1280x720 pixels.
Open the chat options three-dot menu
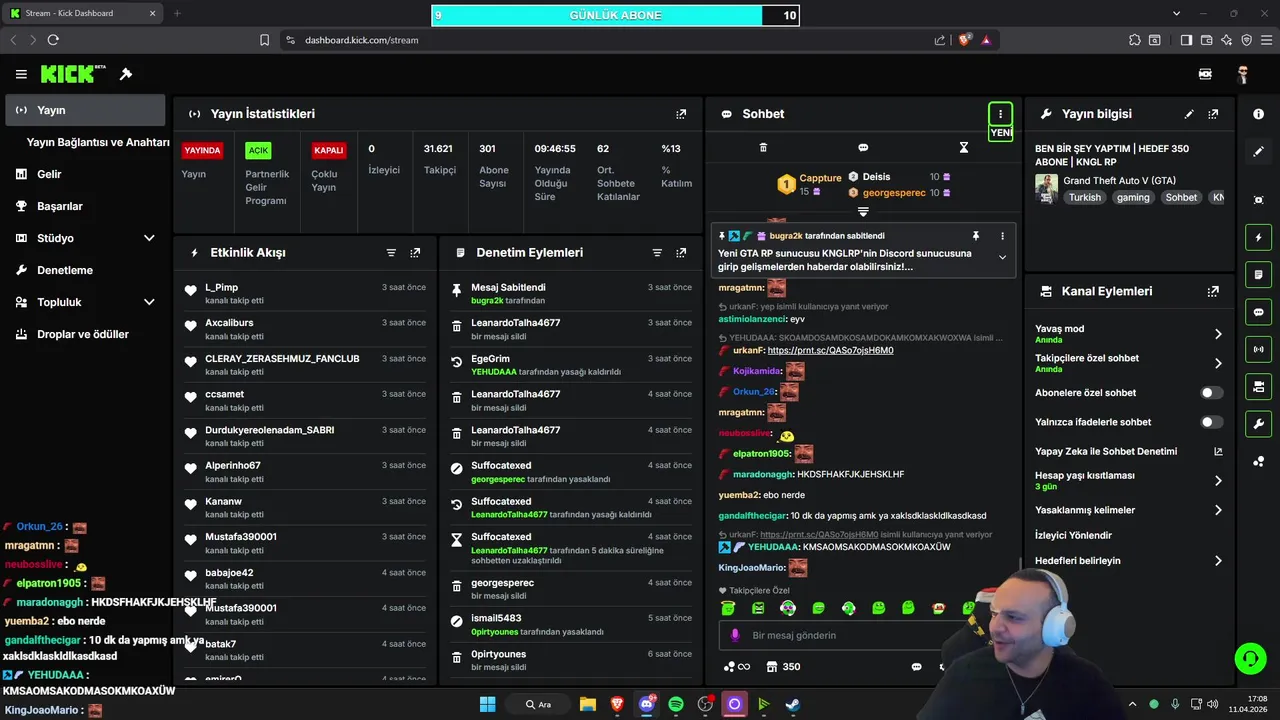(1000, 114)
